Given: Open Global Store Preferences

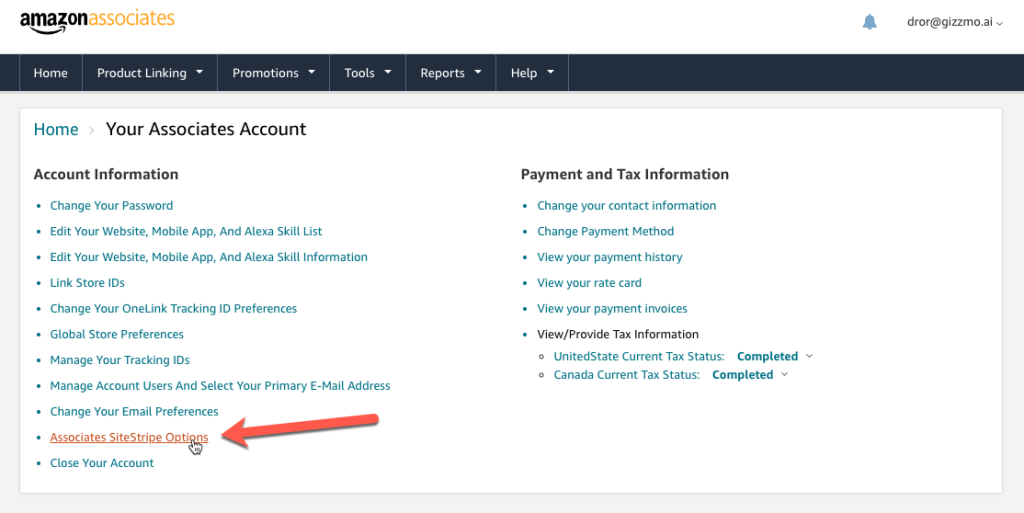Looking at the screenshot, I should 117,334.
